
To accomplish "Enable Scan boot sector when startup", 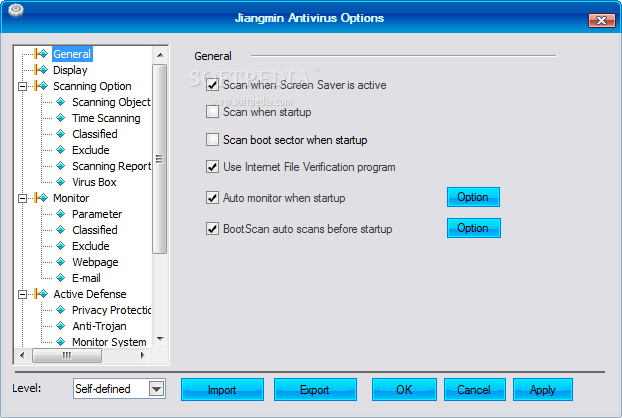I will click(x=212, y=140).
